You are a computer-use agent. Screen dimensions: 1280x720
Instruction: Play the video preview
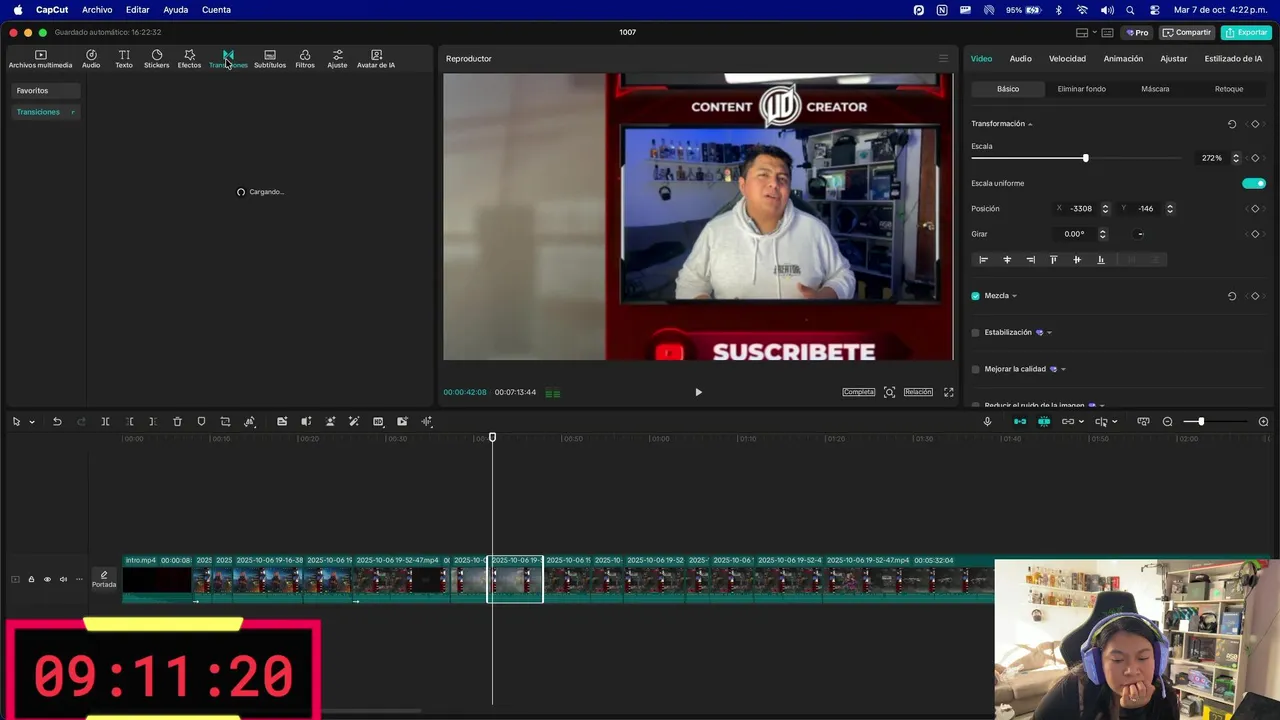click(698, 392)
